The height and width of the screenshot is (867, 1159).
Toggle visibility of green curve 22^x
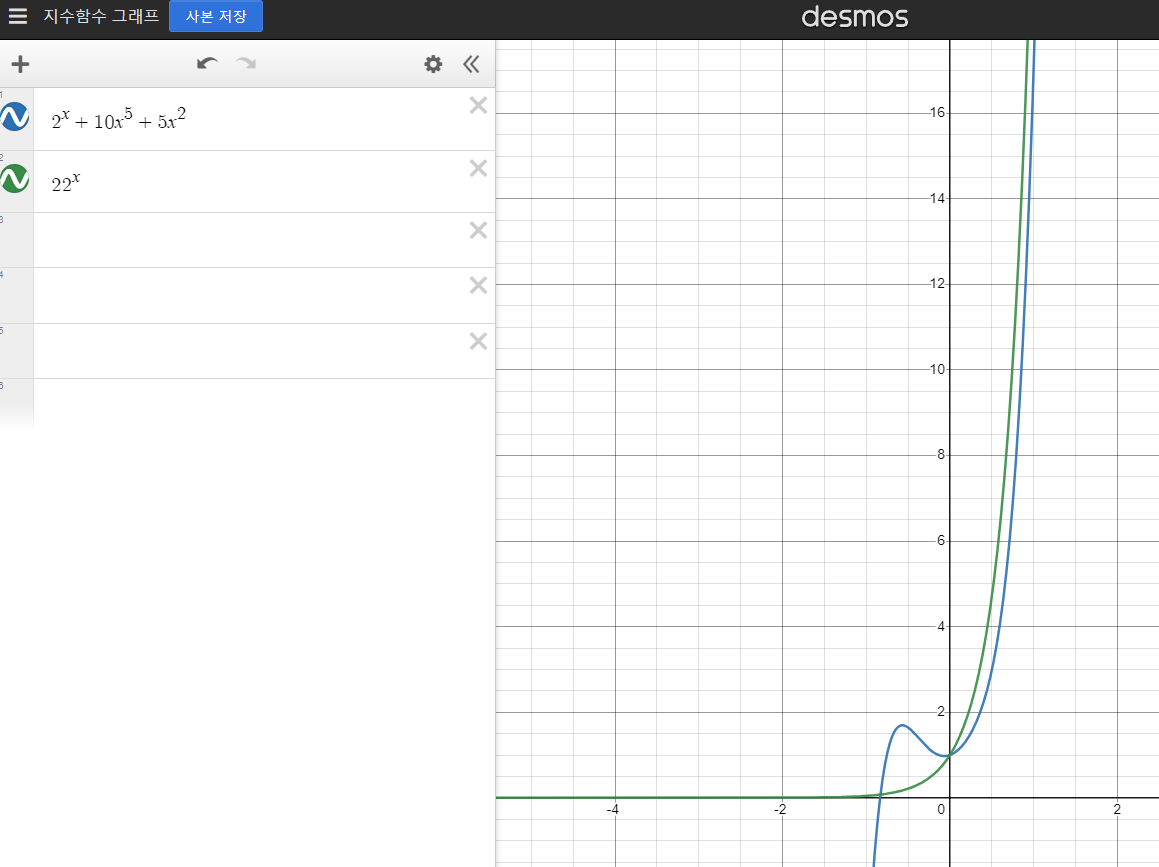click(x=15, y=179)
